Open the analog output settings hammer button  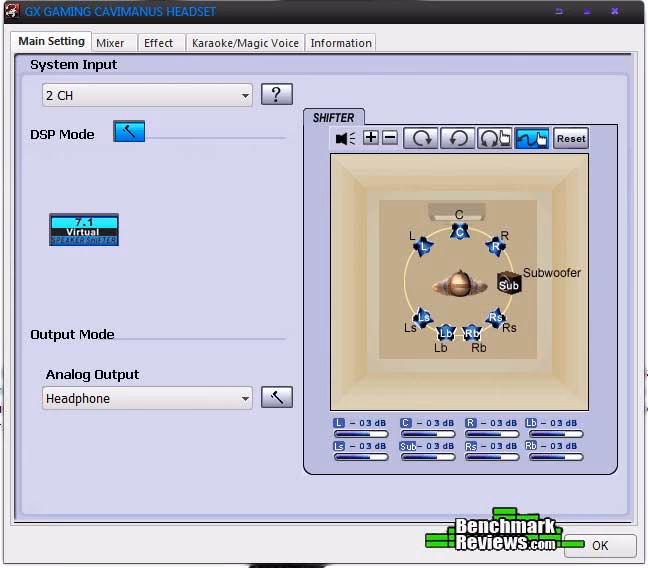point(277,397)
